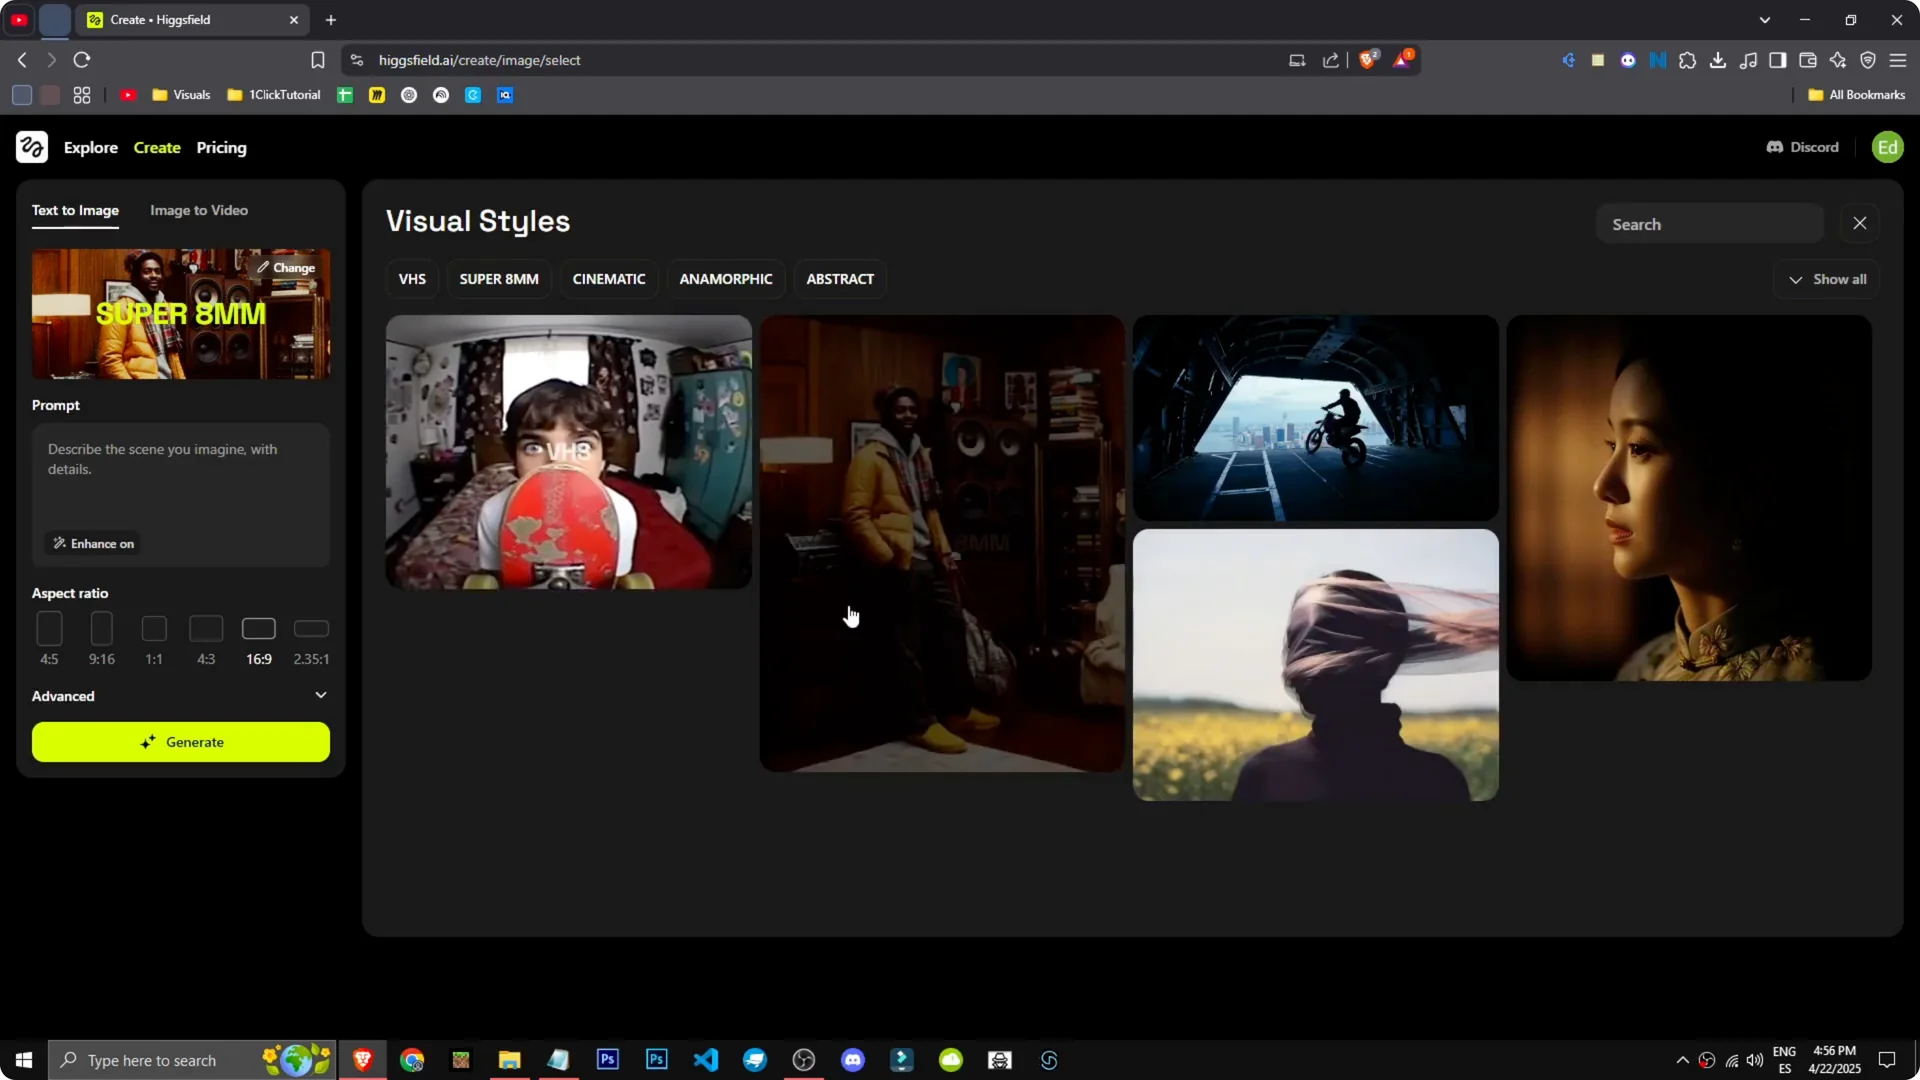Switch to the Image to Video tab
1920x1080 pixels.
[x=198, y=210]
